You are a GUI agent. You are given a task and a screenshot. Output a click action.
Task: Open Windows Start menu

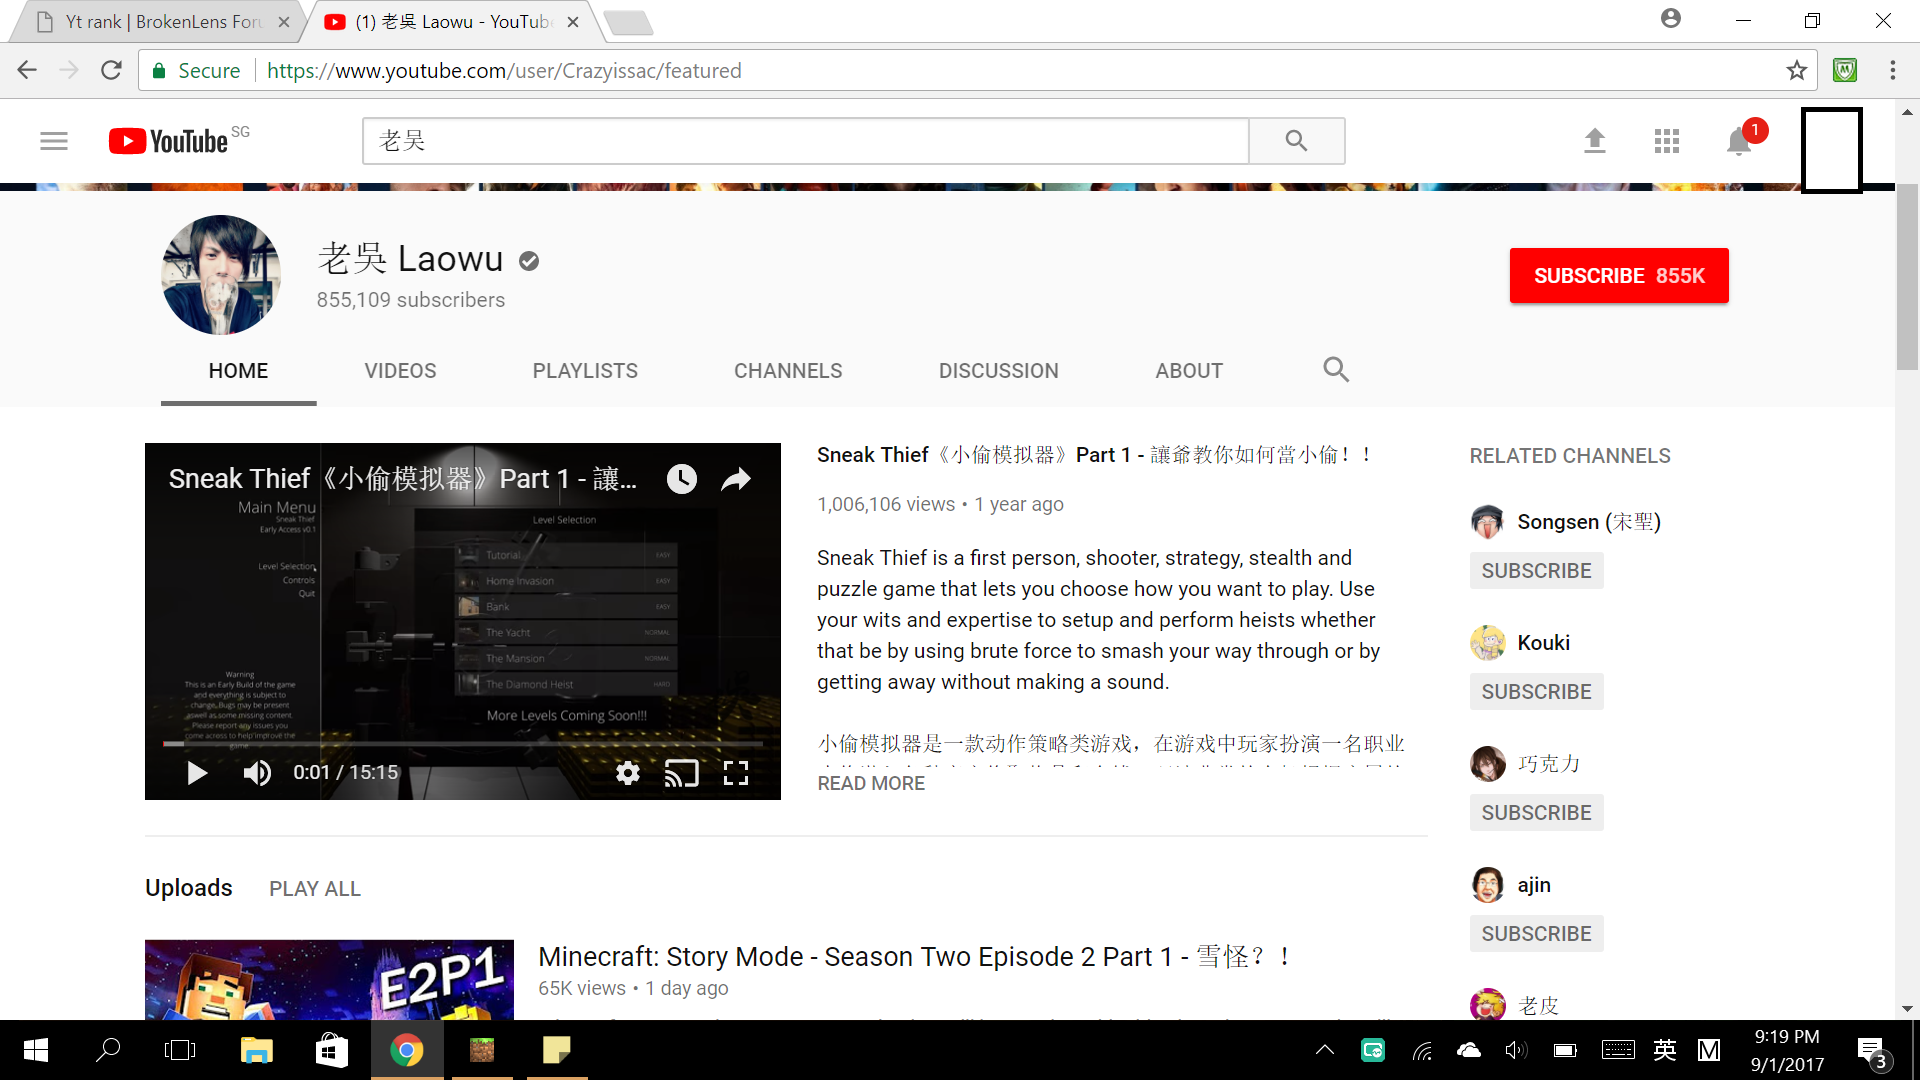point(35,1050)
